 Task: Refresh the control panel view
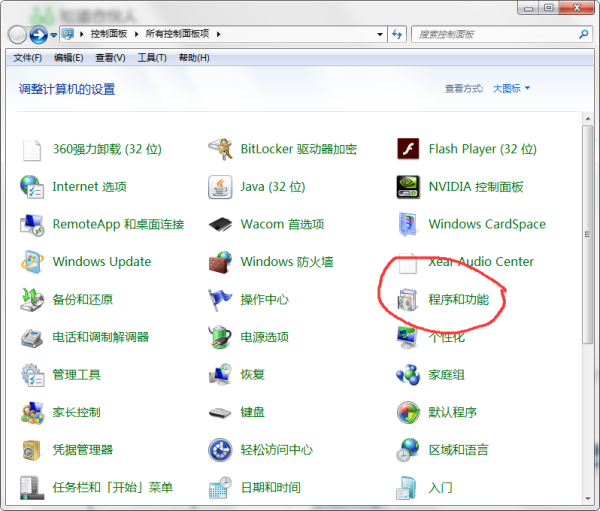coord(397,34)
